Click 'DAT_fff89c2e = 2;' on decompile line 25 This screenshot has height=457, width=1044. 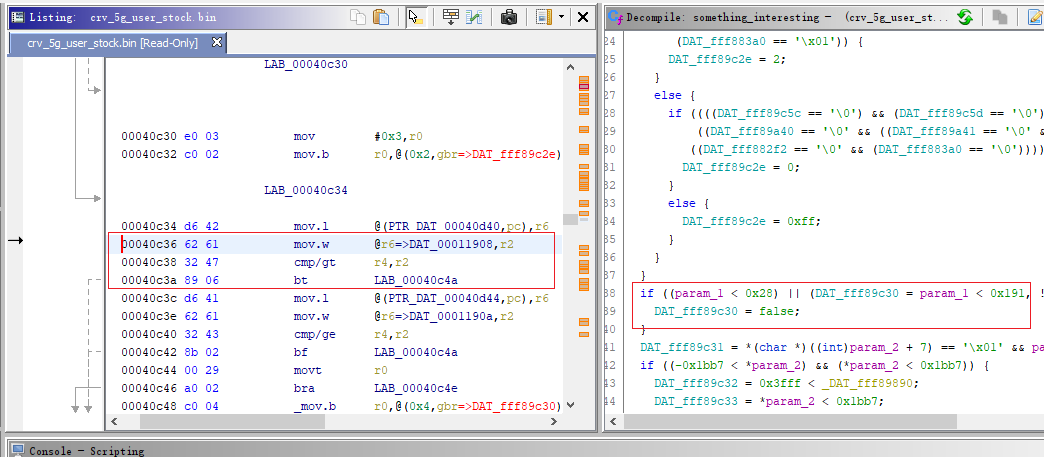(727, 59)
